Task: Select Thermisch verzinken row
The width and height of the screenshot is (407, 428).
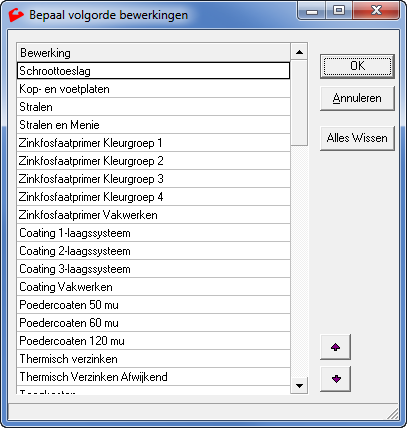Action: tap(153, 359)
